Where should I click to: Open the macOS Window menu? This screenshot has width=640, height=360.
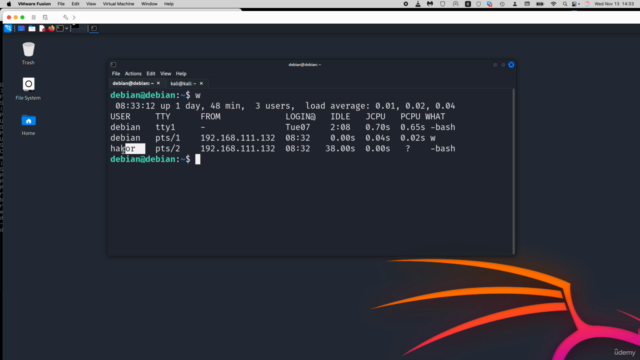click(x=149, y=4)
